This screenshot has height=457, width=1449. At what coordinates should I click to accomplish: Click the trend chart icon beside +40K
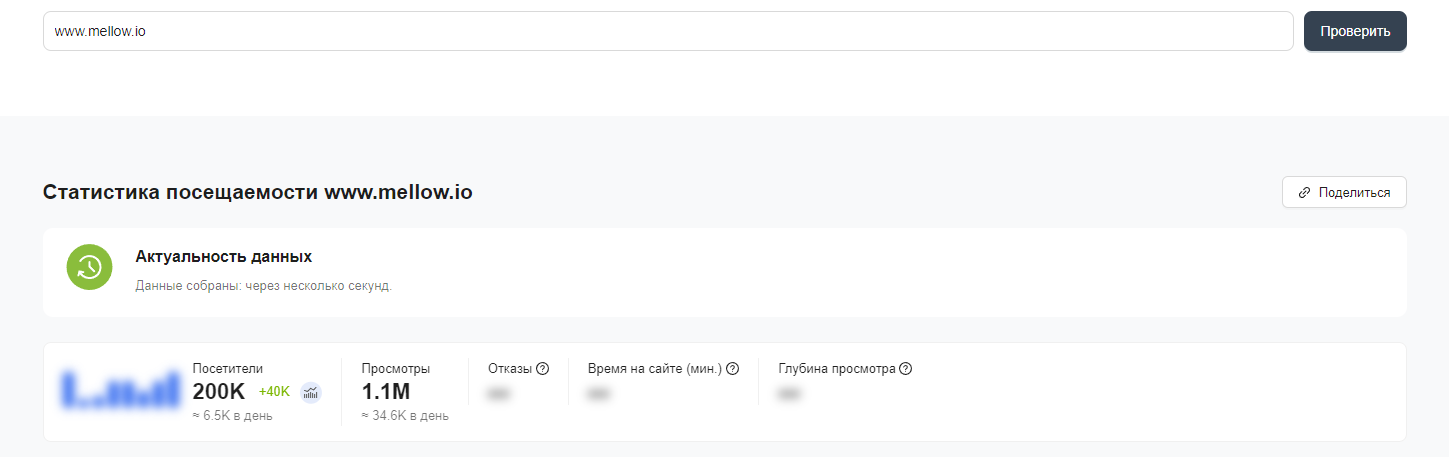[311, 391]
